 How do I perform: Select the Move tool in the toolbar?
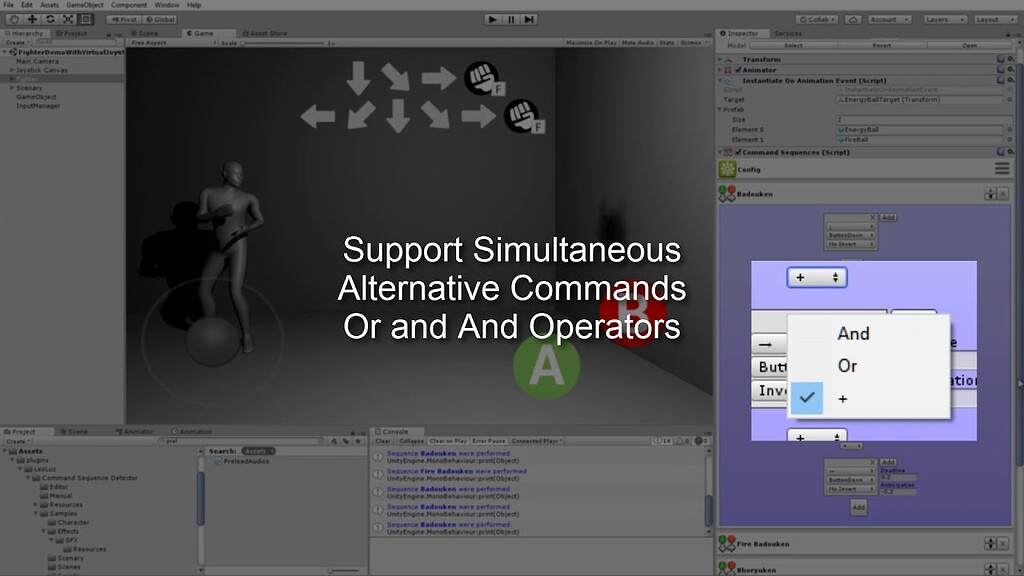31,18
